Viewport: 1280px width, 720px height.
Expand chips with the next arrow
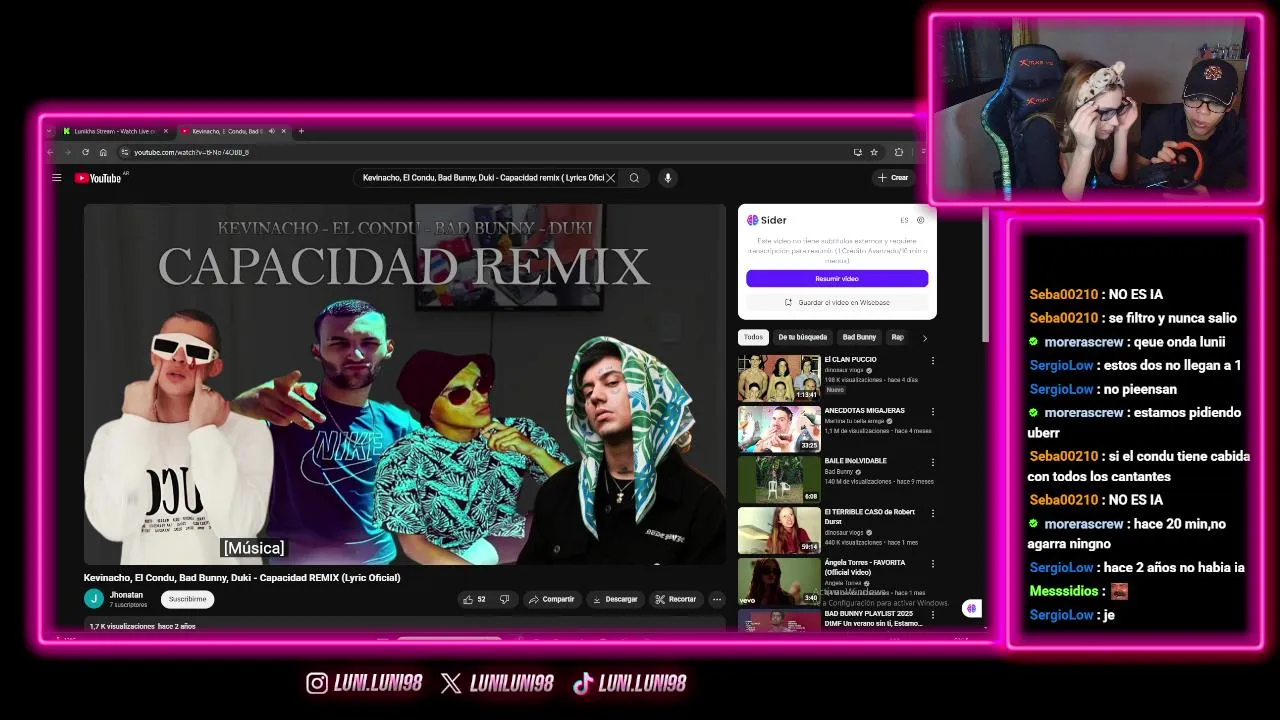[x=924, y=338]
